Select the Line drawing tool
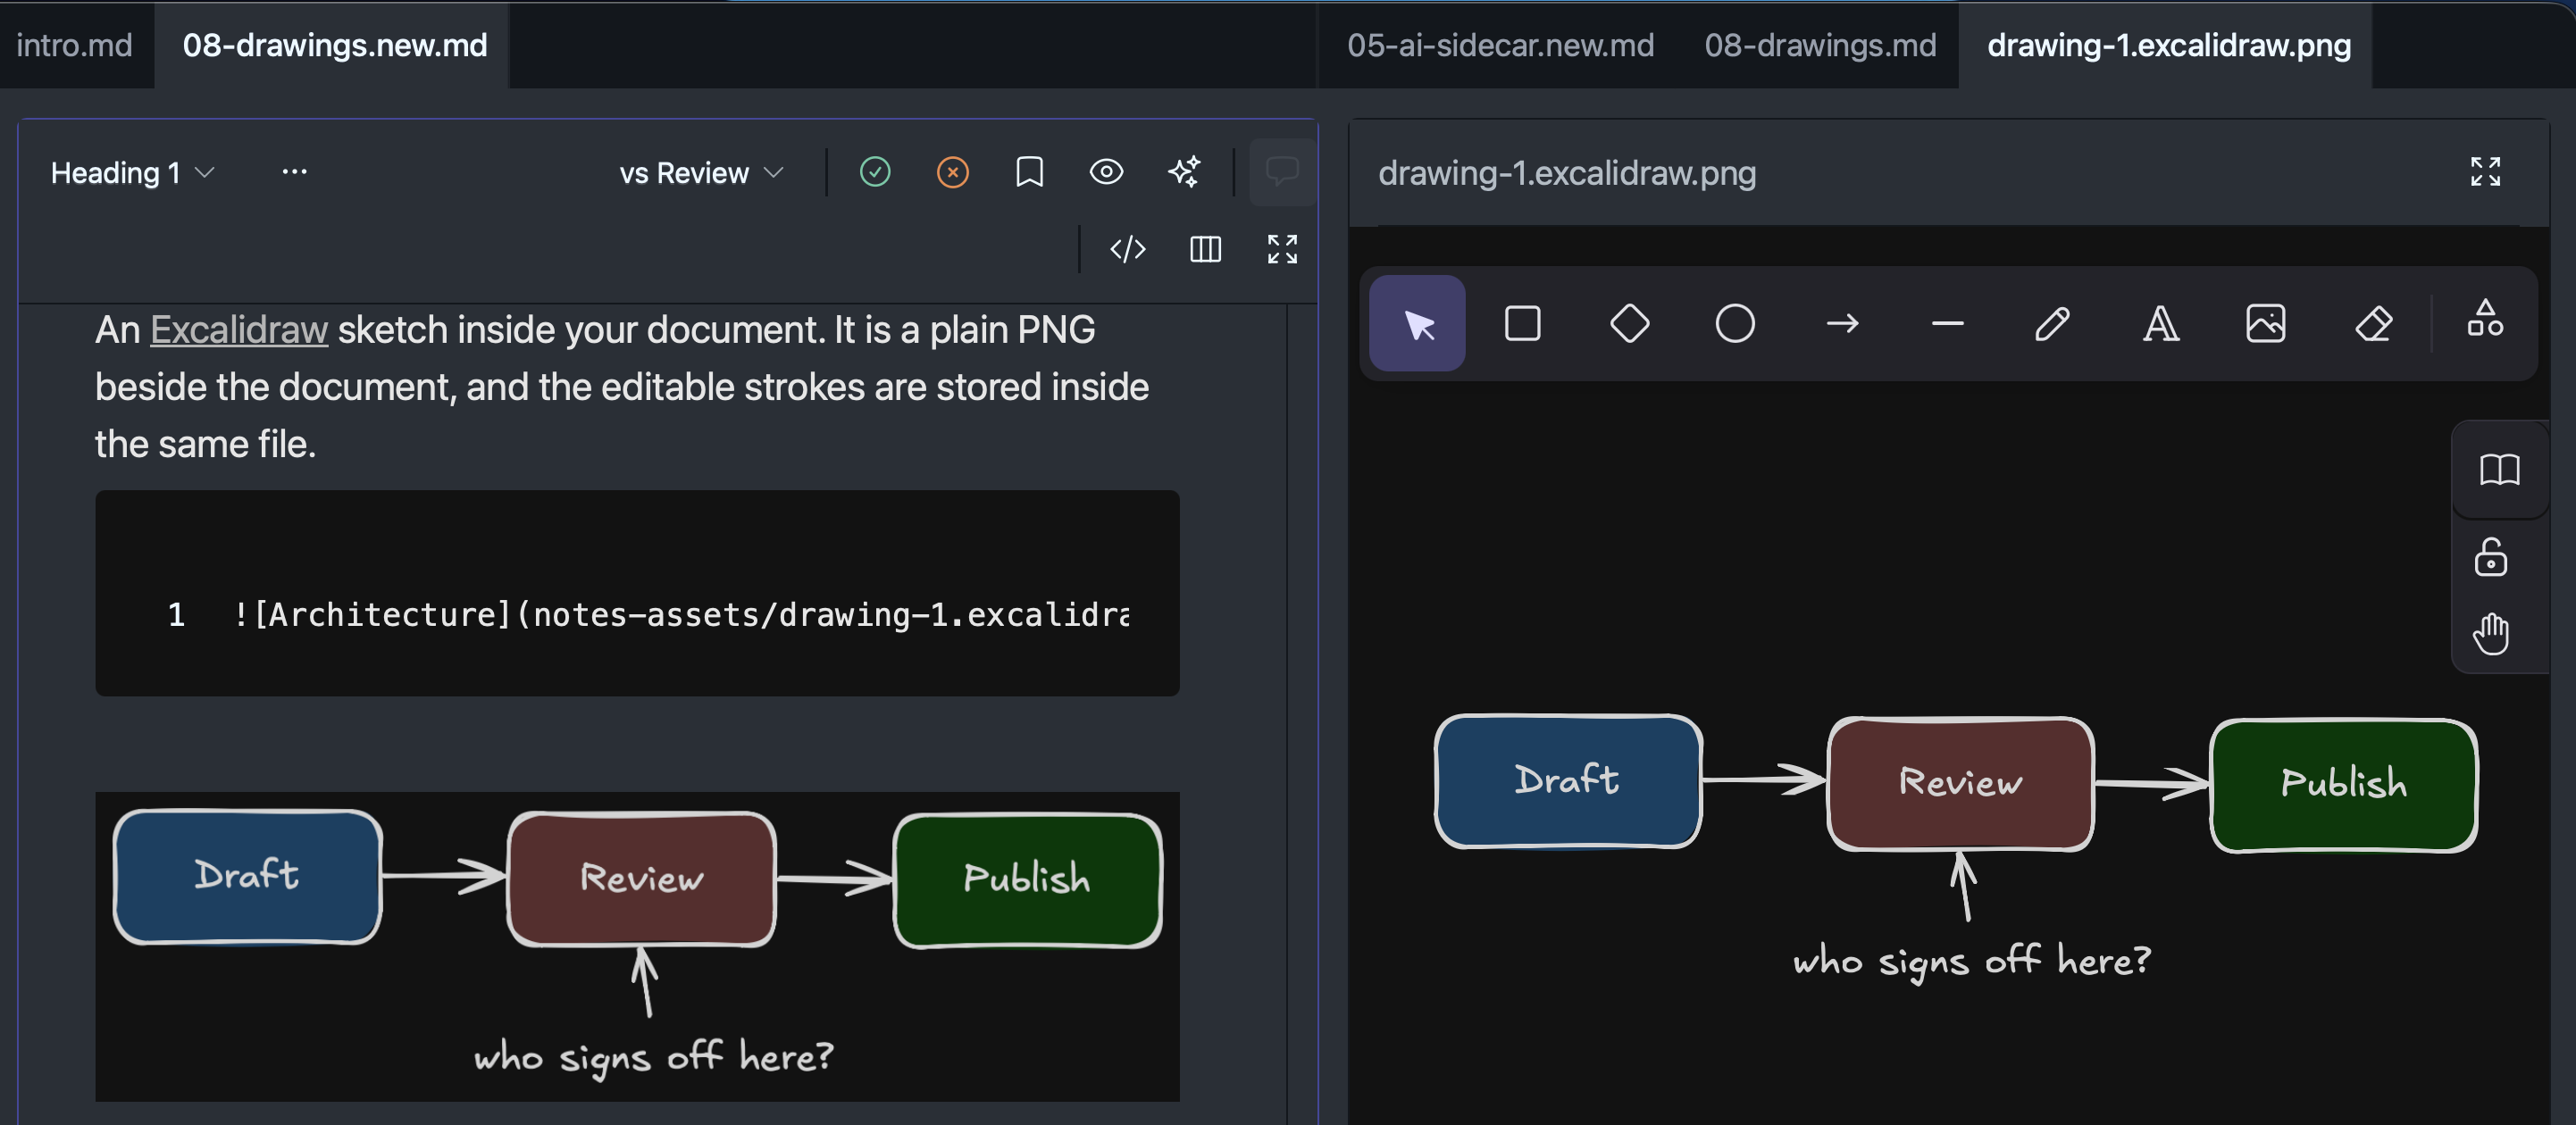This screenshot has height=1125, width=2576. point(1947,324)
